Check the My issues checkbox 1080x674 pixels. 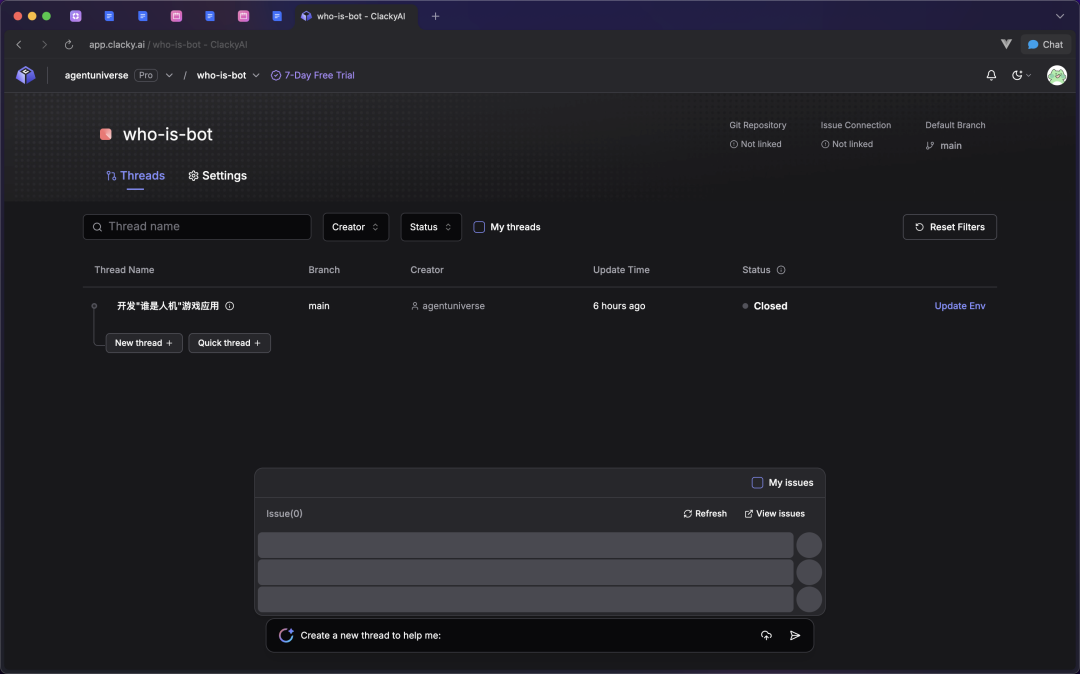pyautogui.click(x=757, y=483)
